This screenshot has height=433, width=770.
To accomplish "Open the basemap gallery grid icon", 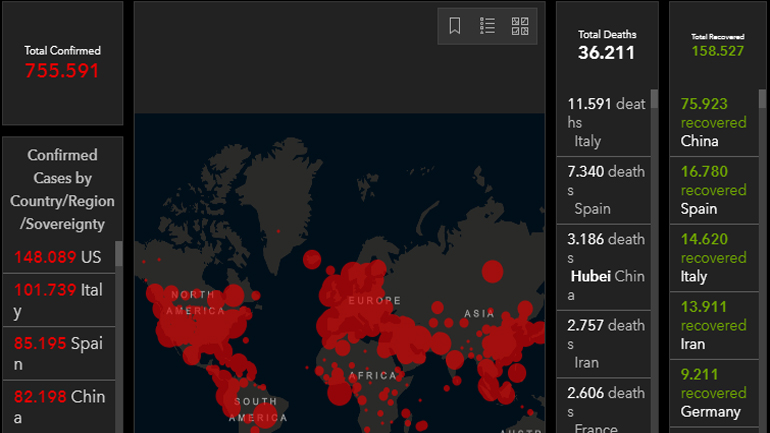I will 520,26.
